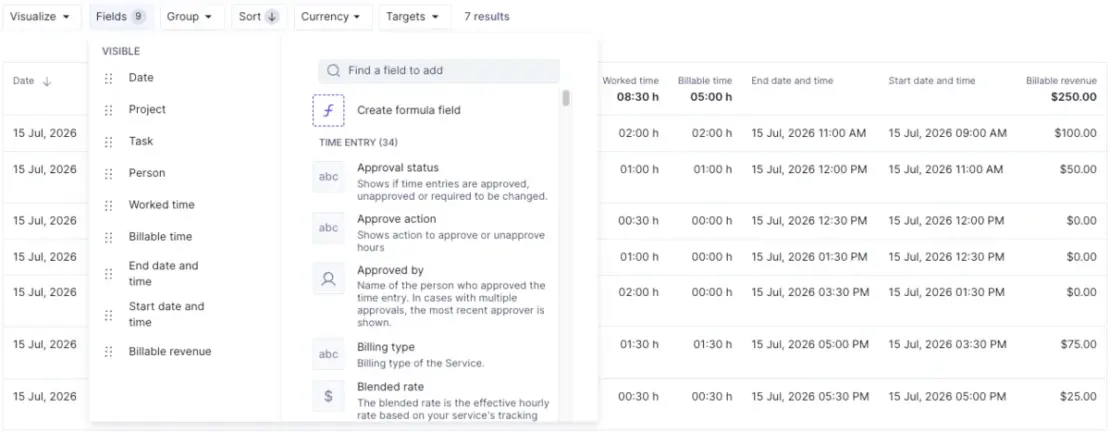Viewport: 1110px width, 433px height.
Task: Click the $50.00 revenue cell
Action: 1078,170
